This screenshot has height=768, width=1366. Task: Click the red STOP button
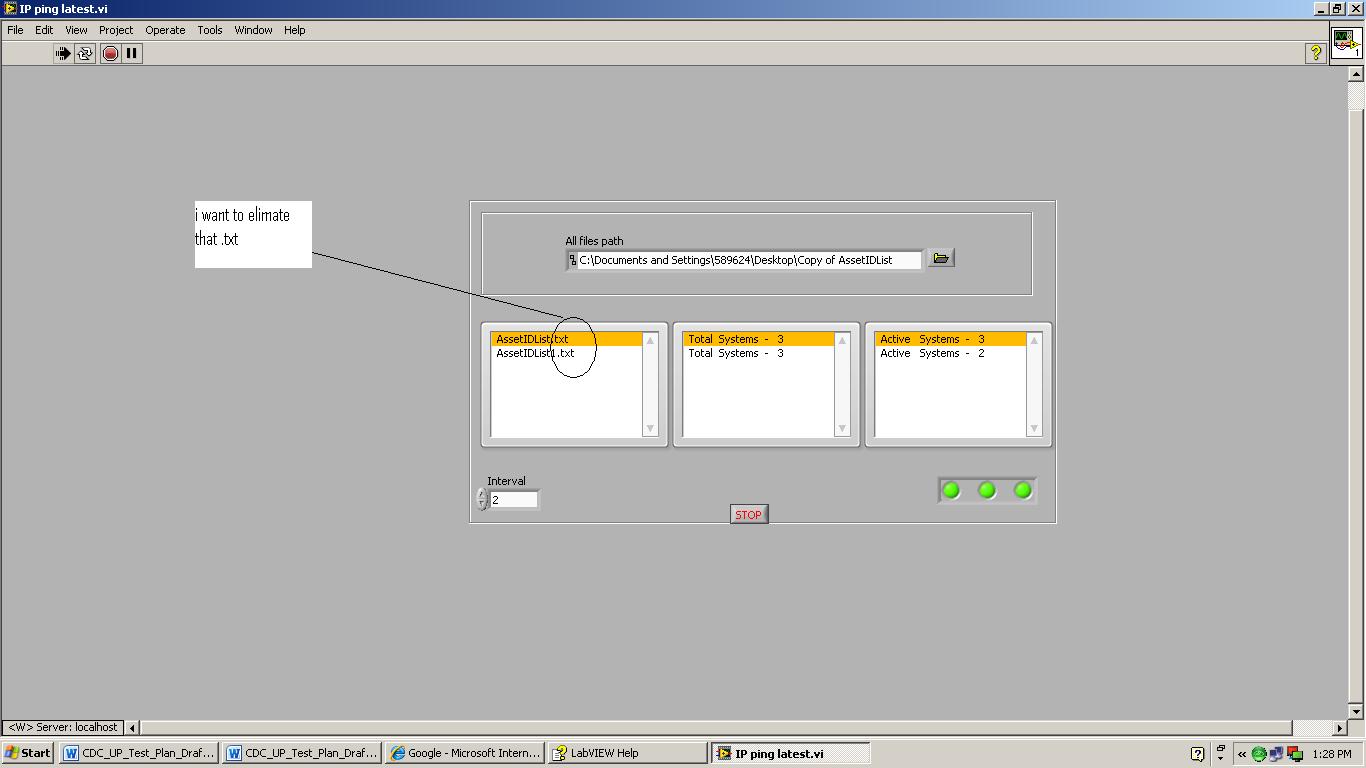[749, 515]
